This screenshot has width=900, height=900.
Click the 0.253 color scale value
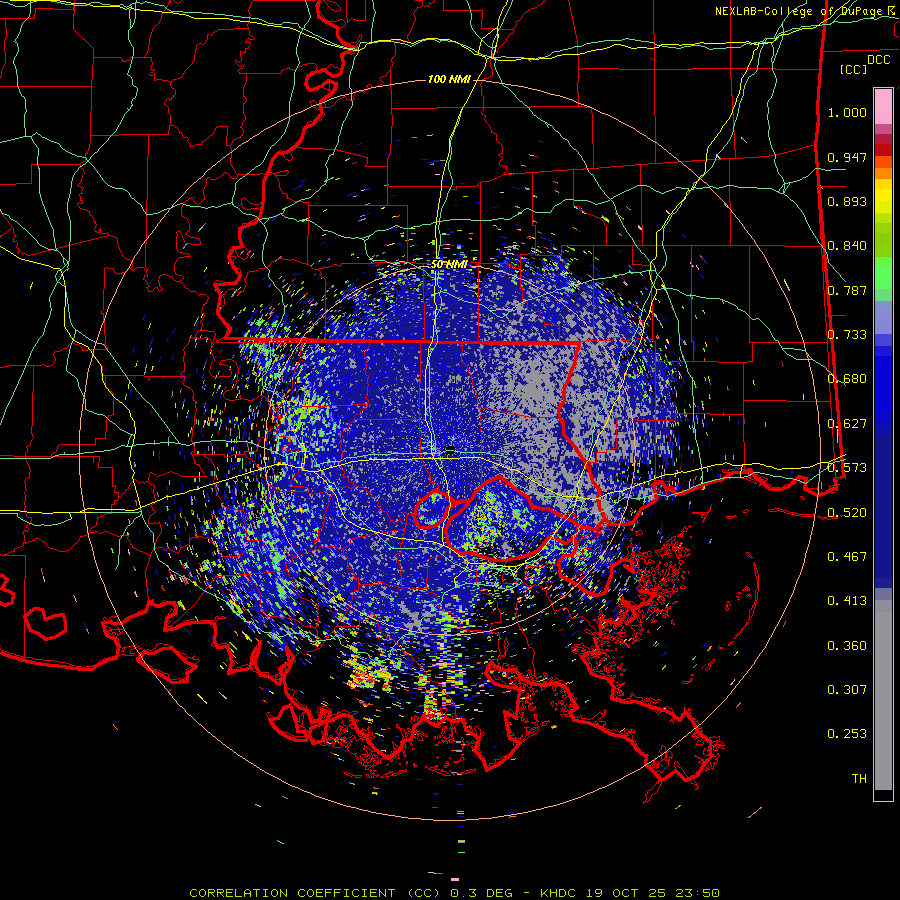847,734
